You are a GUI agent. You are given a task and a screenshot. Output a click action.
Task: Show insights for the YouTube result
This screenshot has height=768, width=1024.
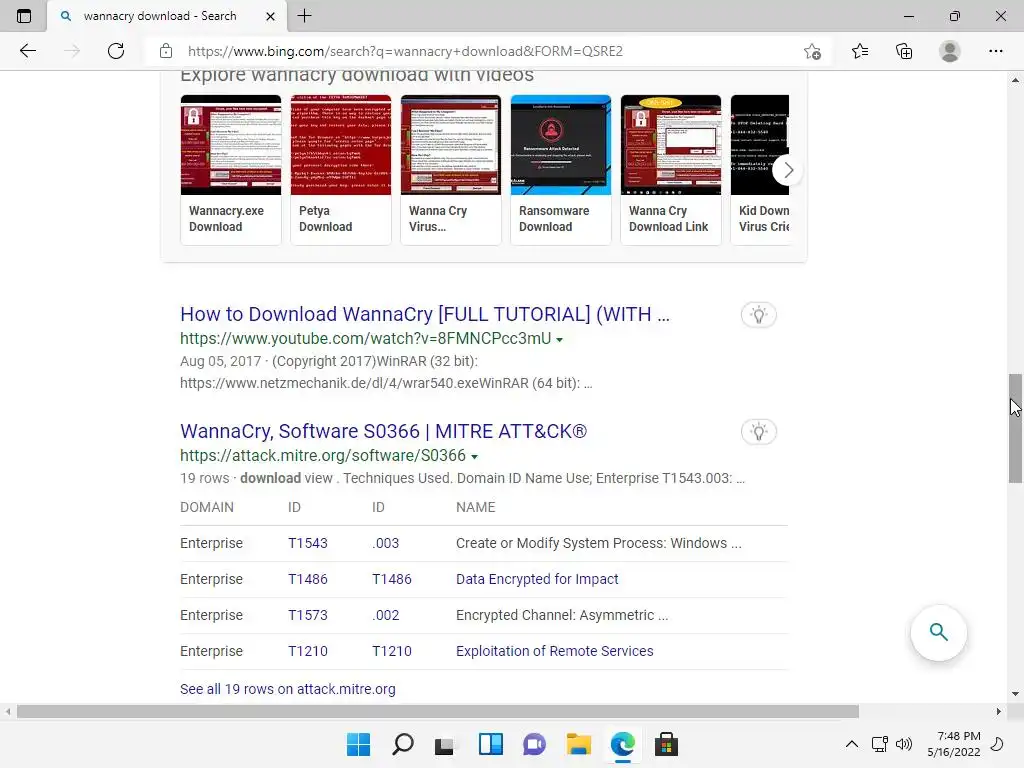[x=758, y=315]
